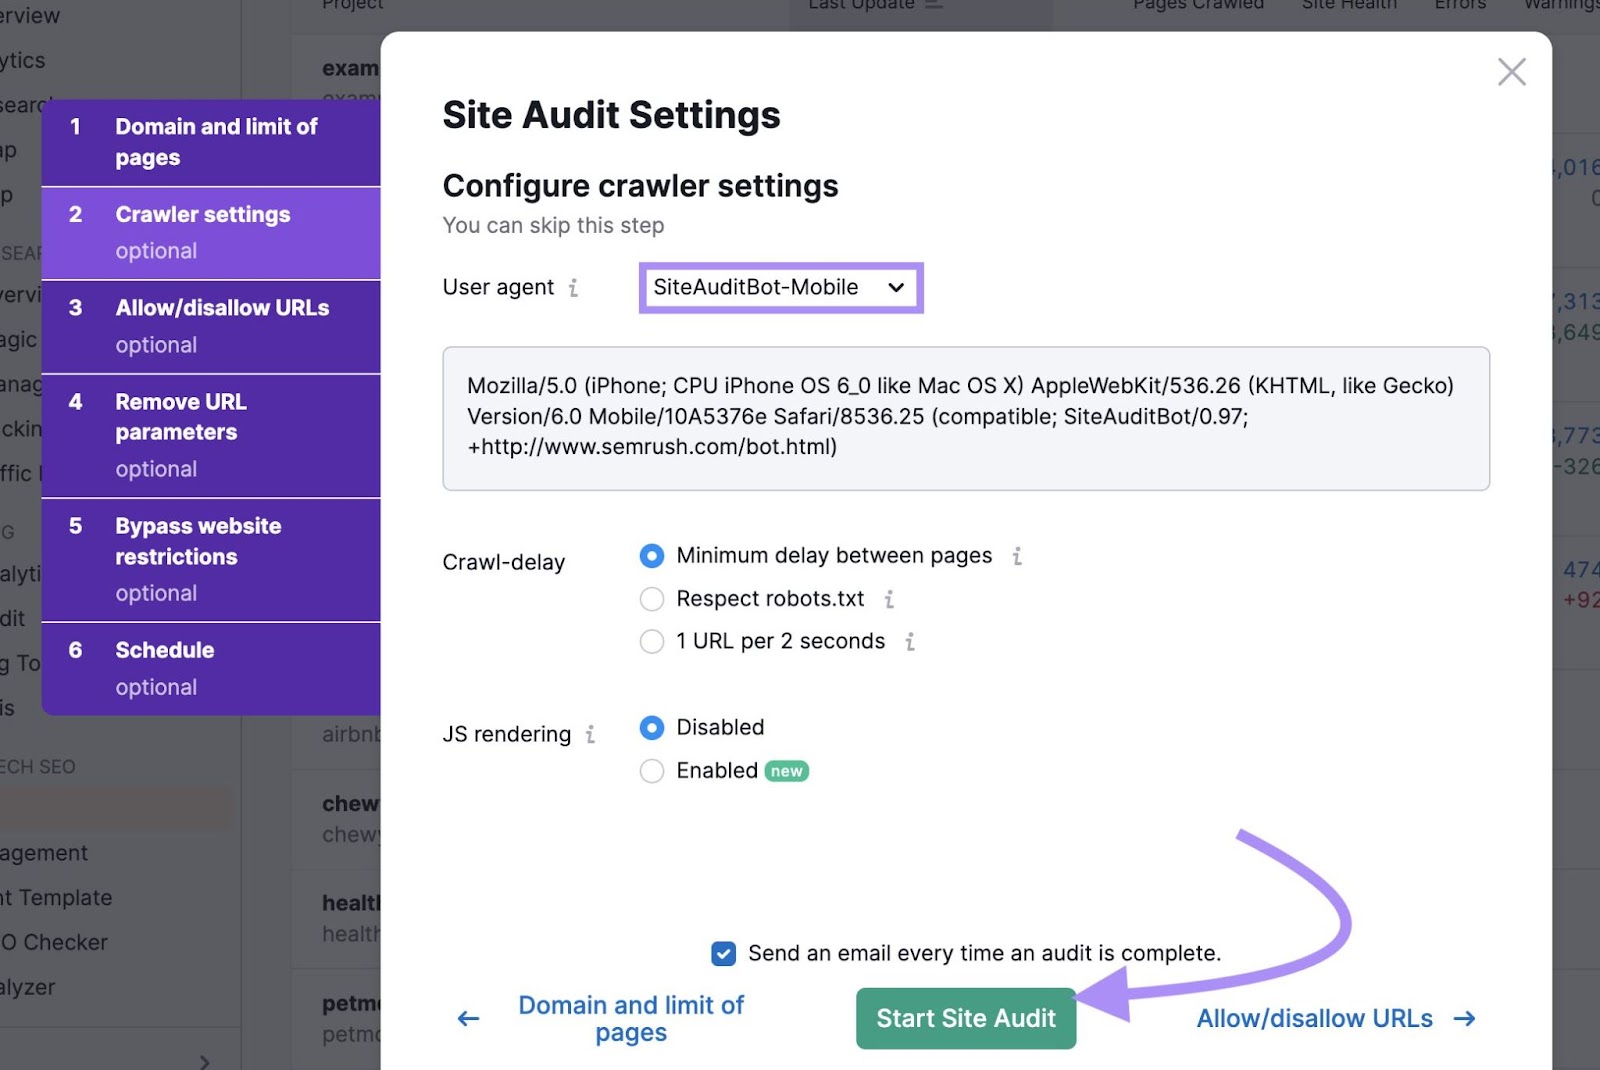This screenshot has width=1600, height=1070.
Task: Expand the collapsed left sidebar chevron
Action: pos(204,1060)
